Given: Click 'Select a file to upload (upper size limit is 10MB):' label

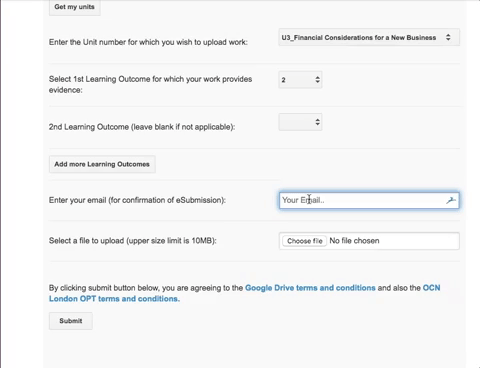Looking at the screenshot, I should pyautogui.click(x=133, y=241).
